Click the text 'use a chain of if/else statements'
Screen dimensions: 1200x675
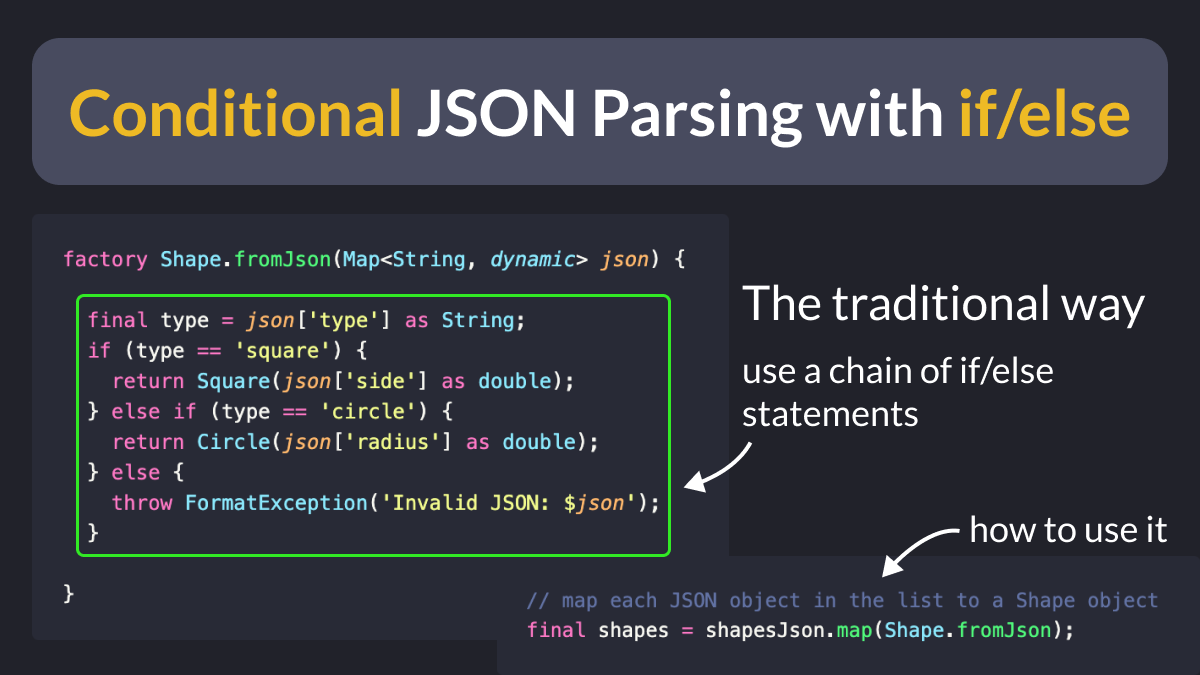898,392
